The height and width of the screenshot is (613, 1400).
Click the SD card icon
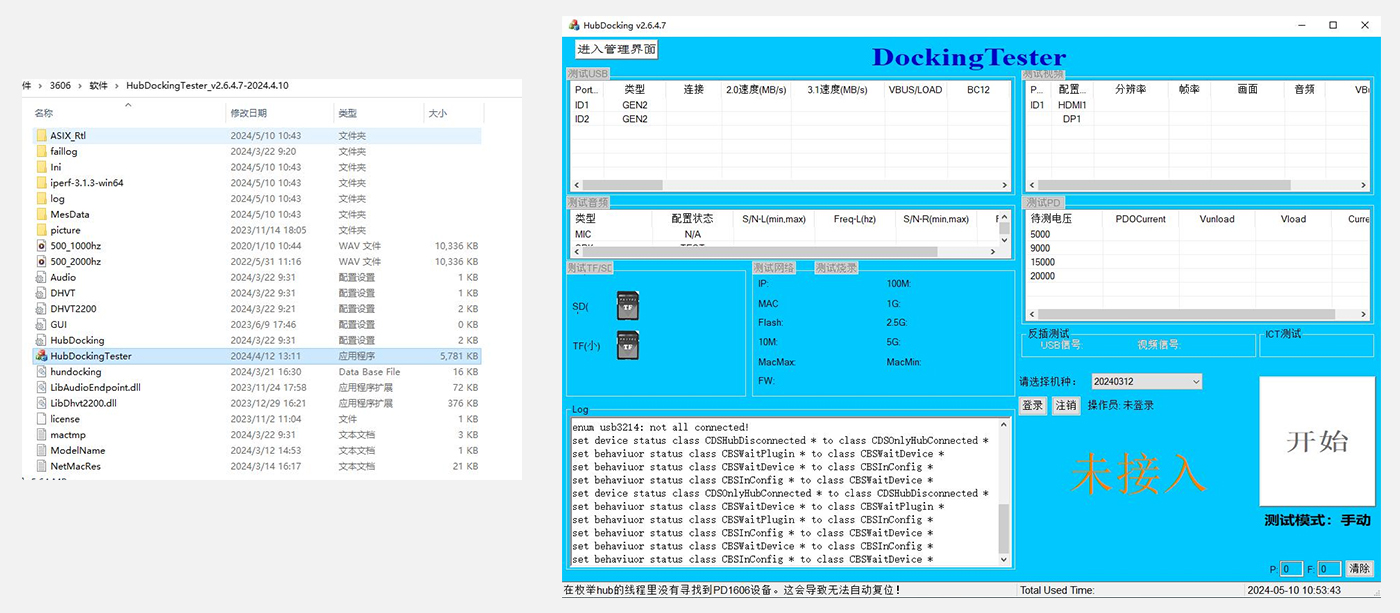628,305
